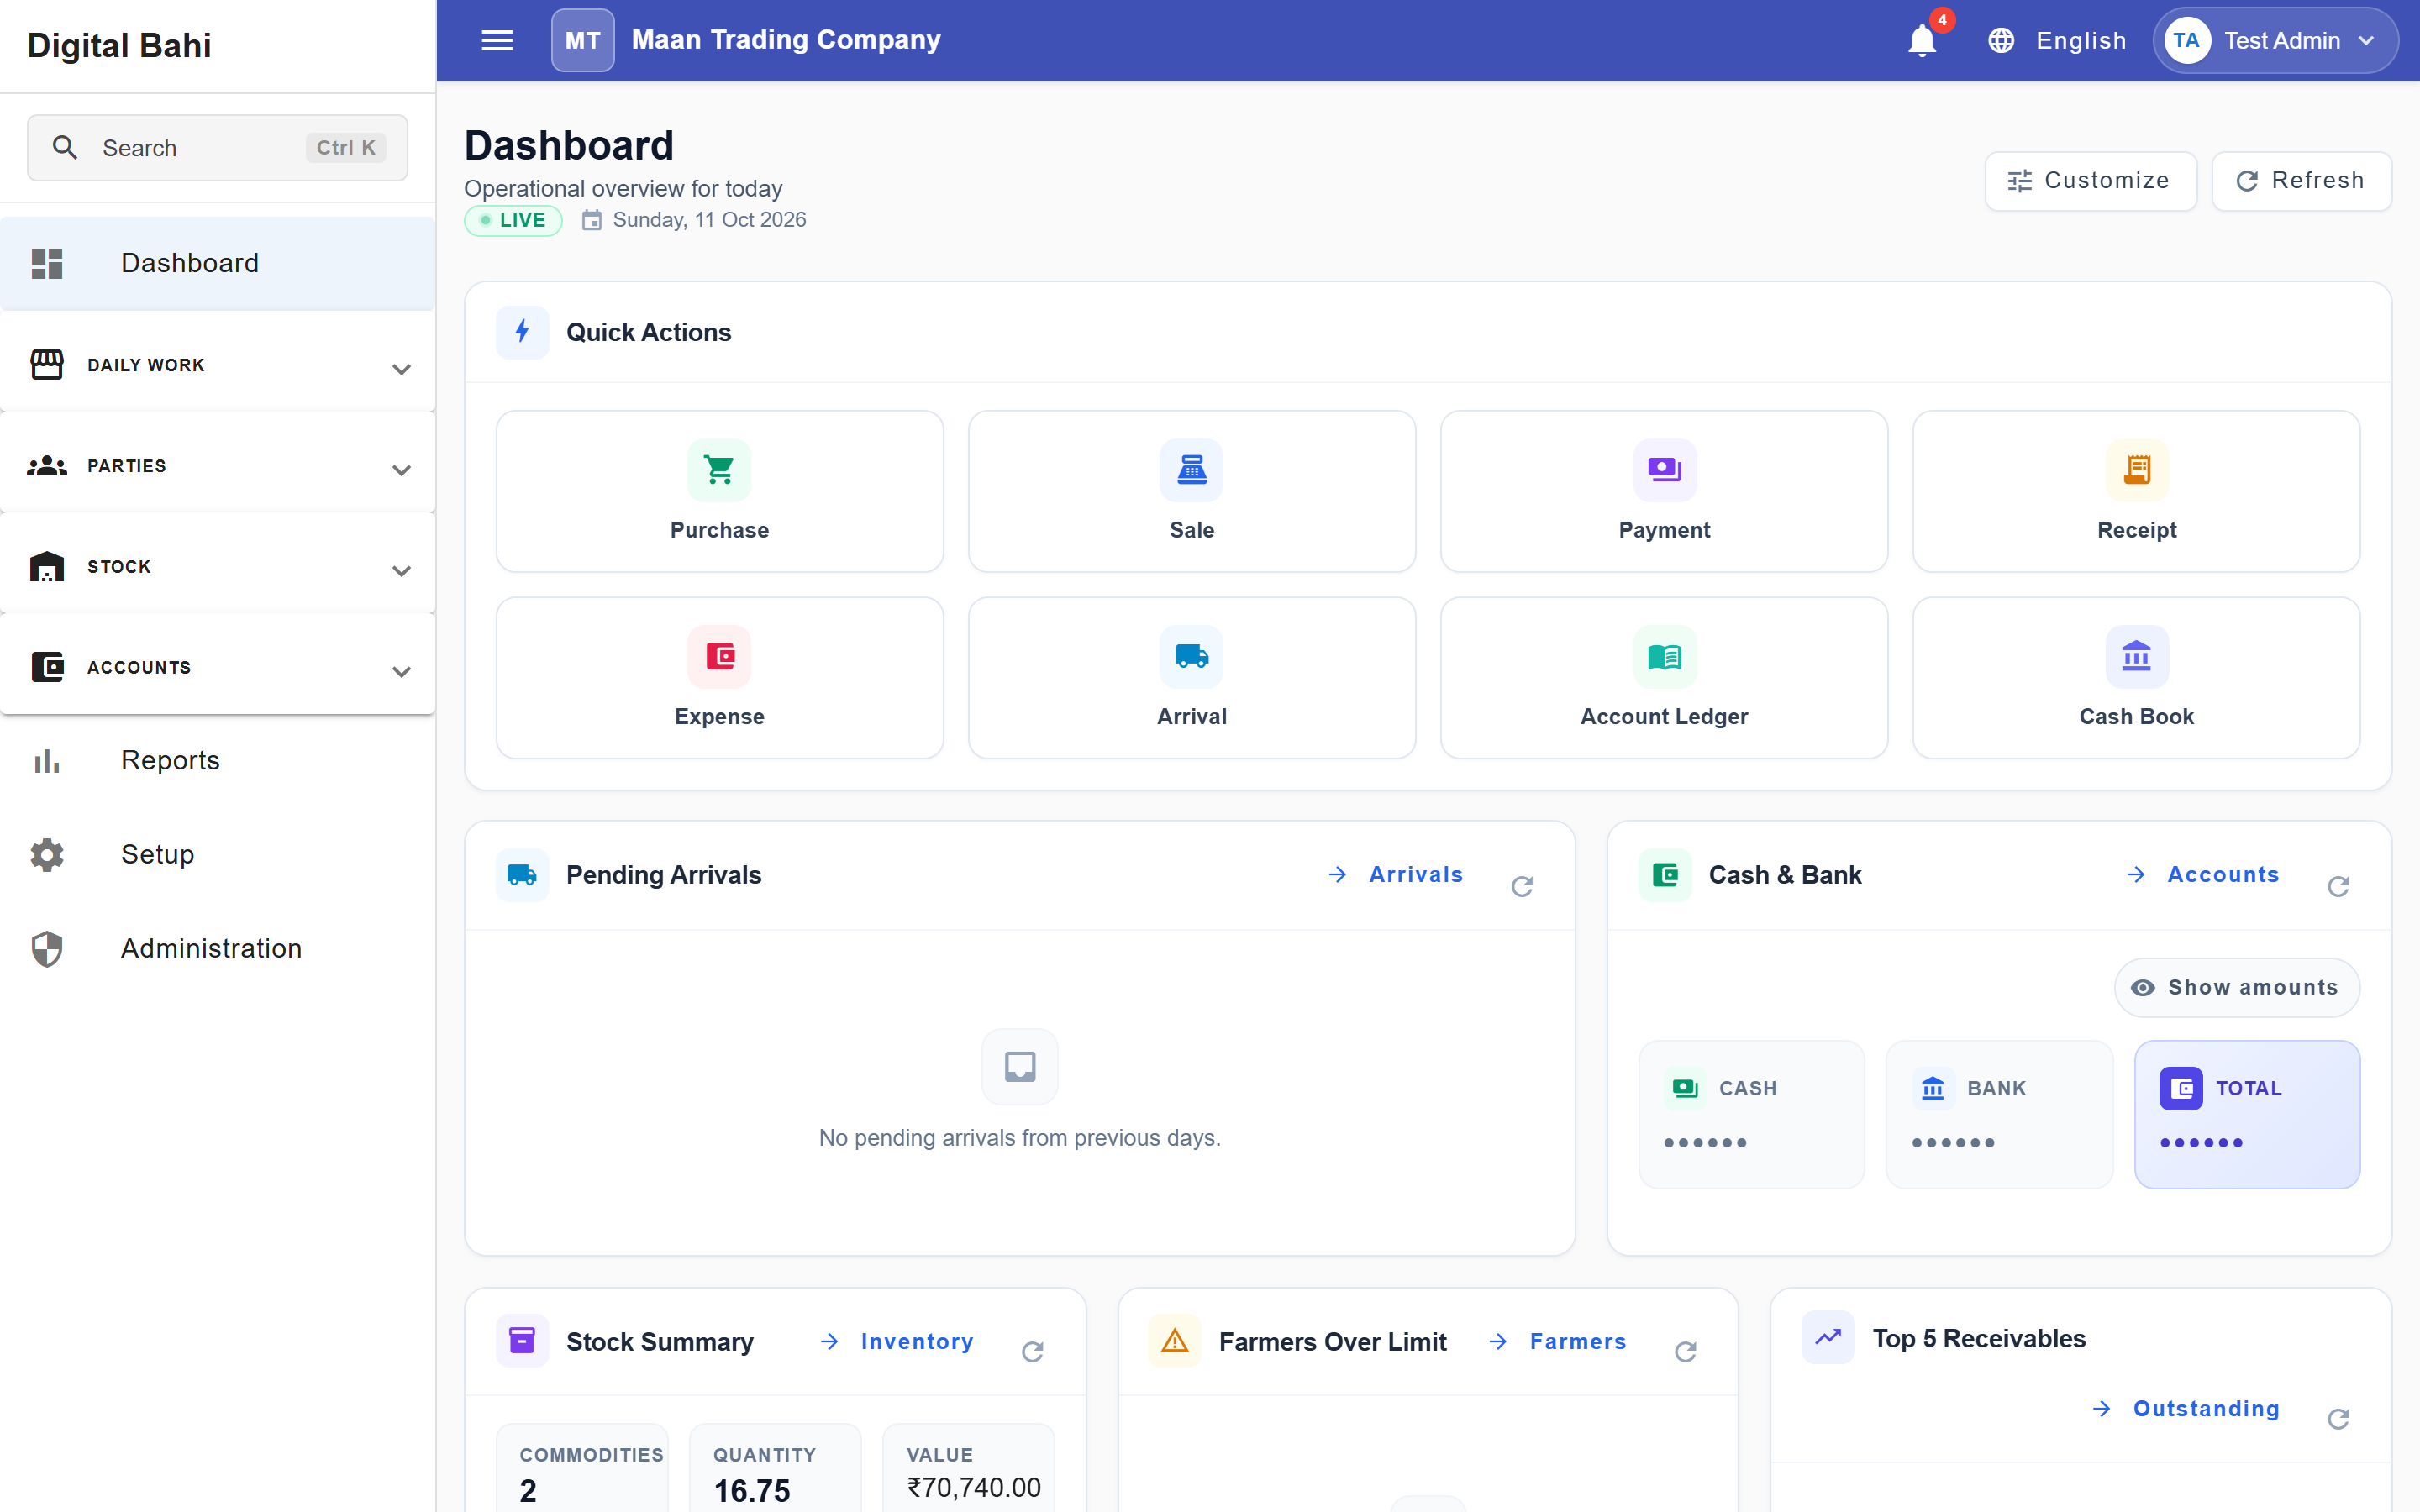The height and width of the screenshot is (1512, 2420).
Task: Open Administration from the sidebar
Action: tap(217, 948)
